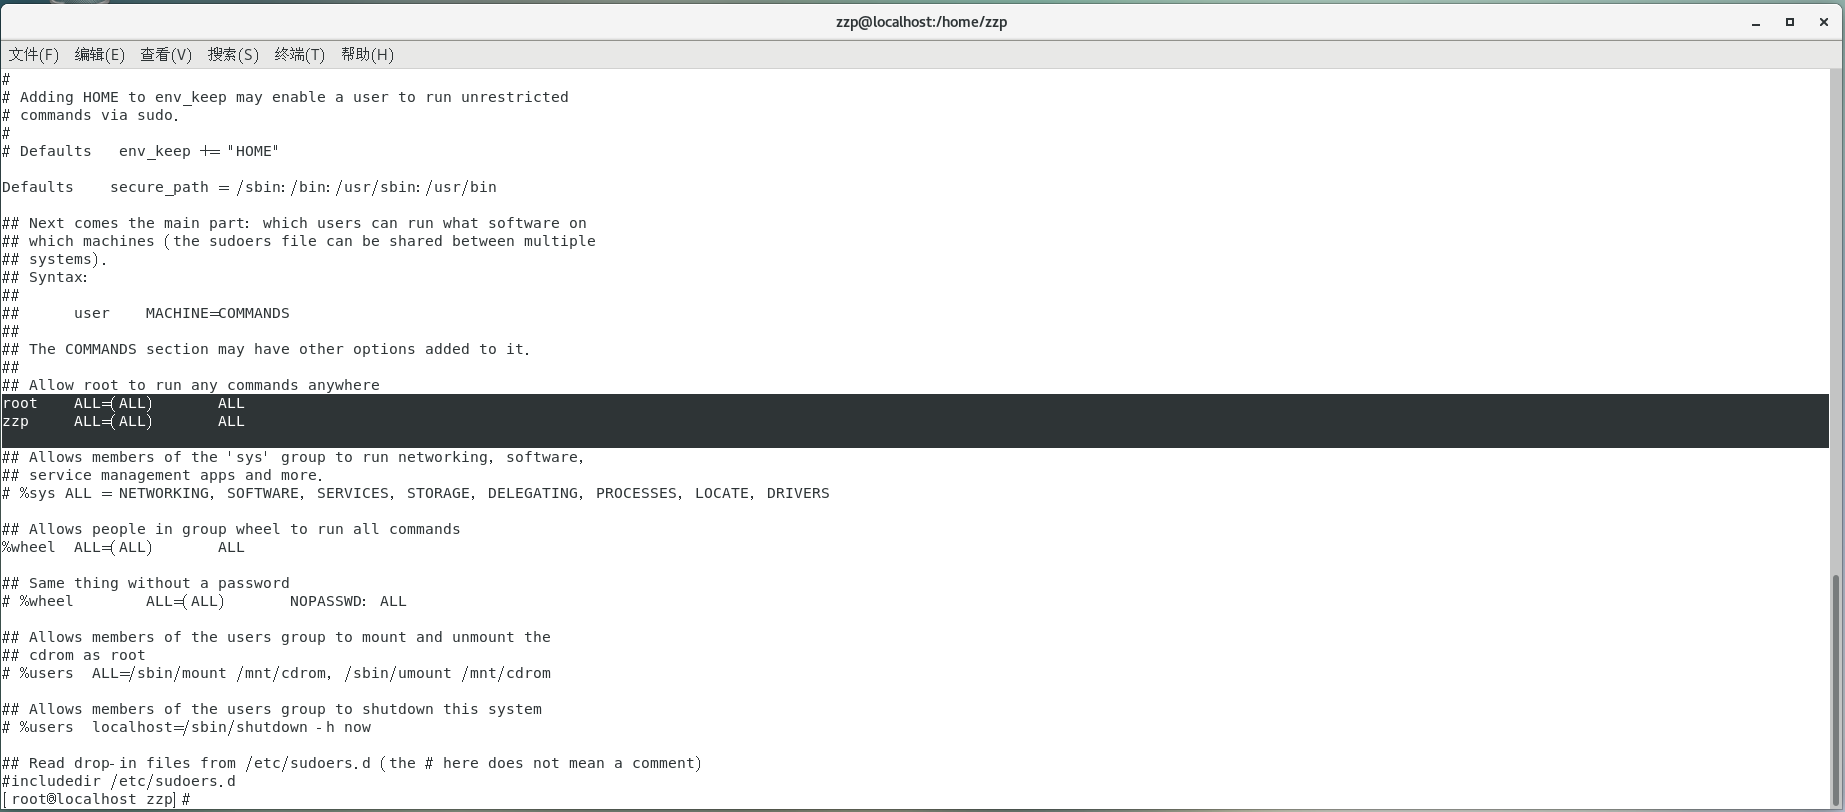The image size is (1845, 812).
Task: Click the '# %users ALL=/sbin/mount /mnt/cdrom' line
Action: 277,673
